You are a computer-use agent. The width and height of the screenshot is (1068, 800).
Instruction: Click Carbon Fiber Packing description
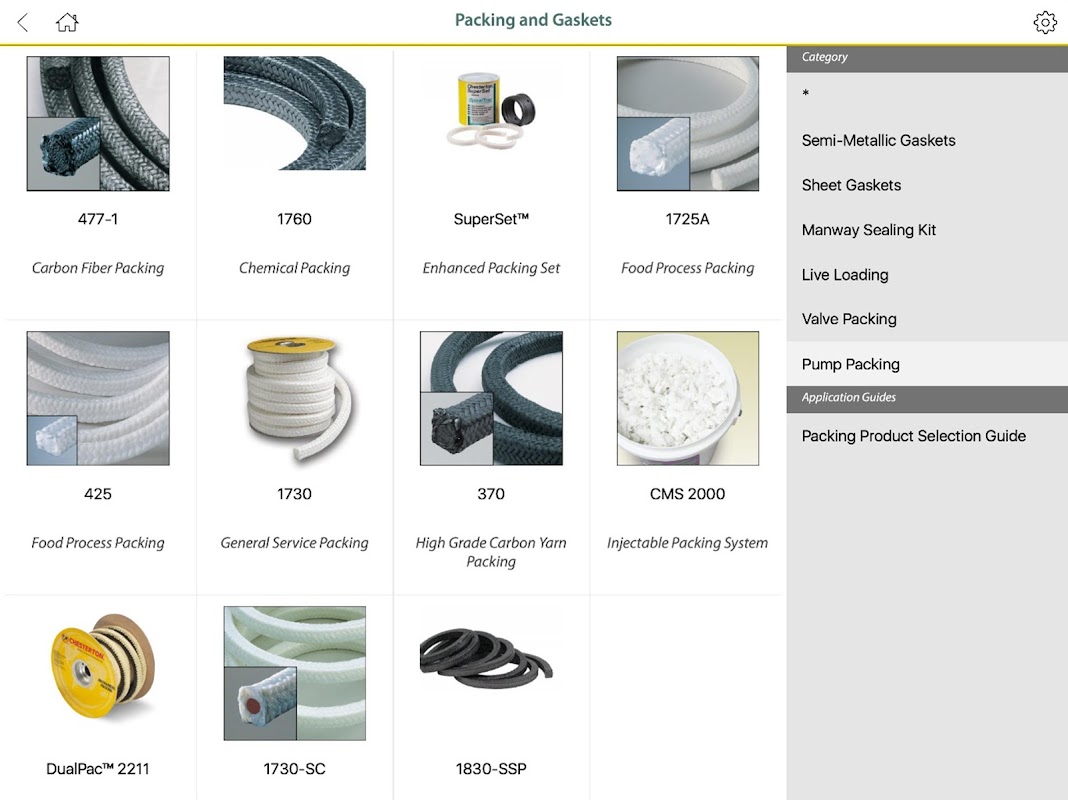[x=98, y=268]
